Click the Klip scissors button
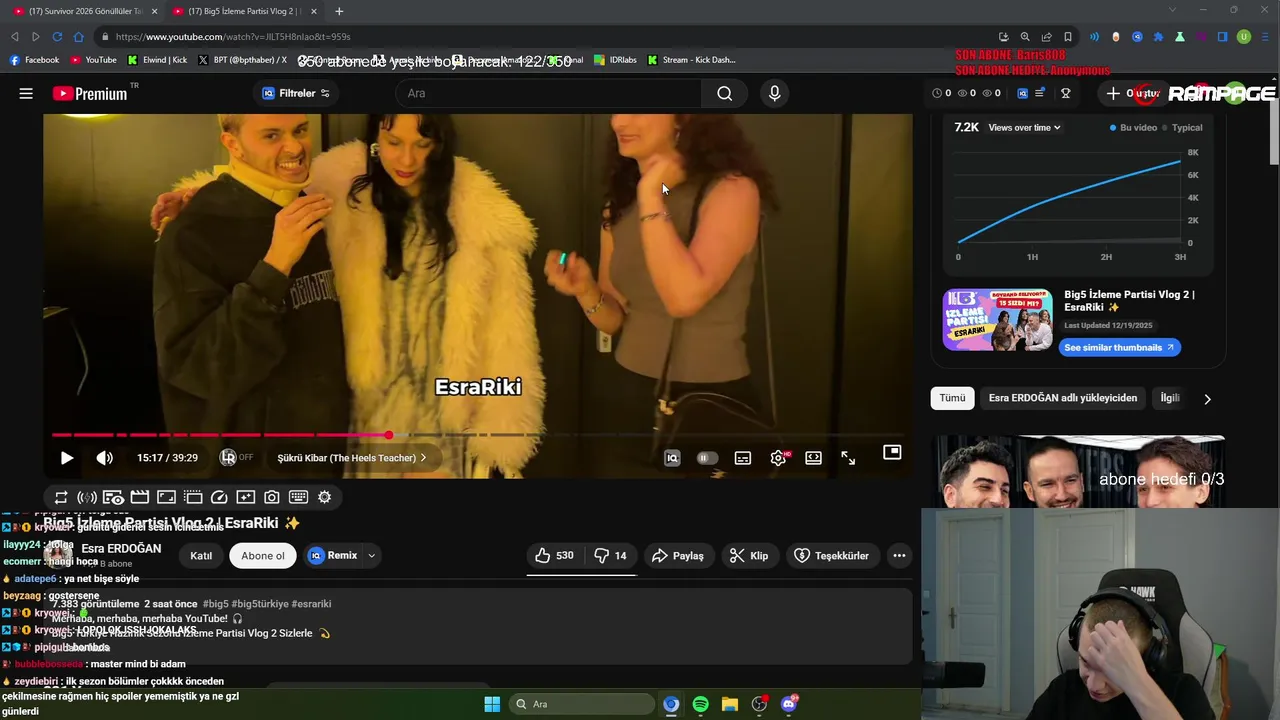The height and width of the screenshot is (720, 1280). [749, 555]
